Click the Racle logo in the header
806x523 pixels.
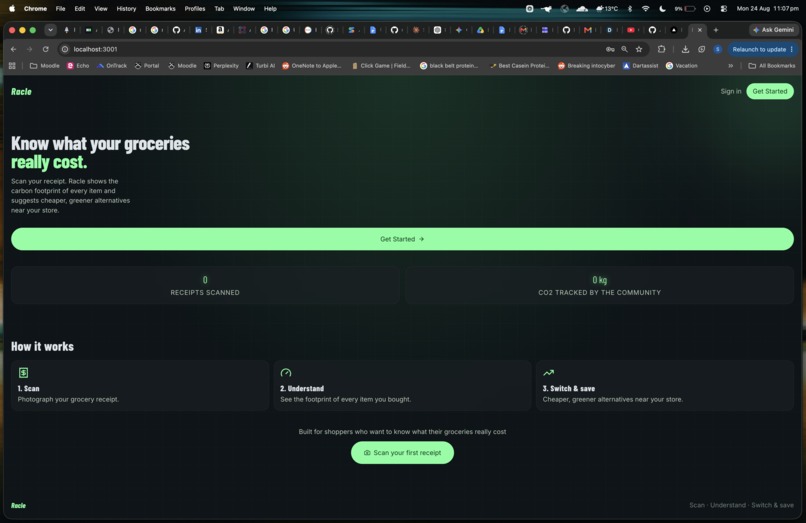click(21, 92)
